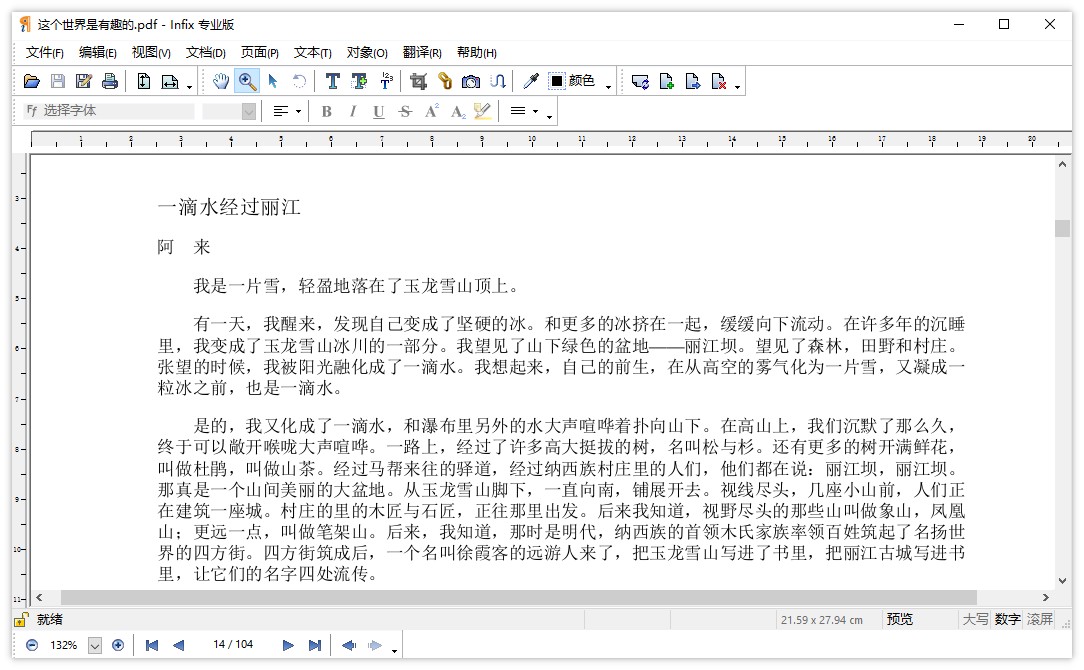
Task: Open the zoom level dropdown
Action: coord(95,645)
